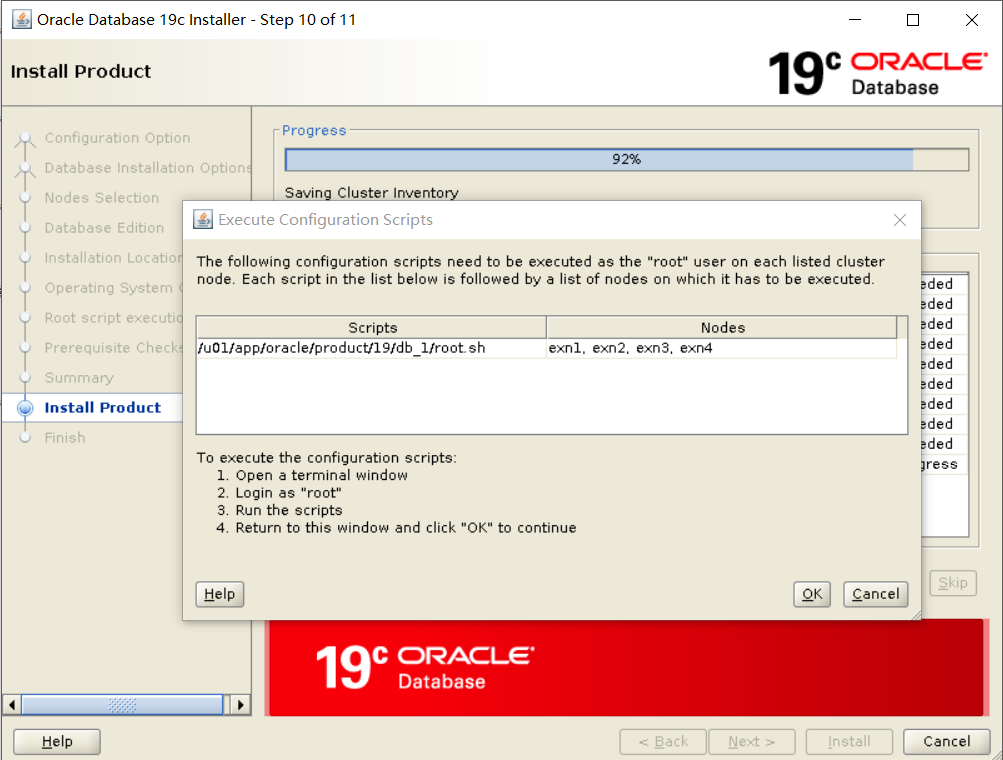Maximize the Oracle installer window
Image resolution: width=1003 pixels, height=760 pixels.
pyautogui.click(x=913, y=20)
